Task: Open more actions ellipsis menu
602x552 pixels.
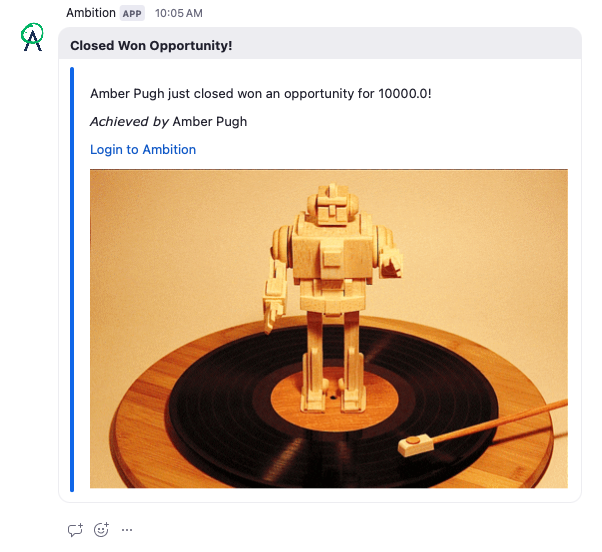Action: click(127, 530)
